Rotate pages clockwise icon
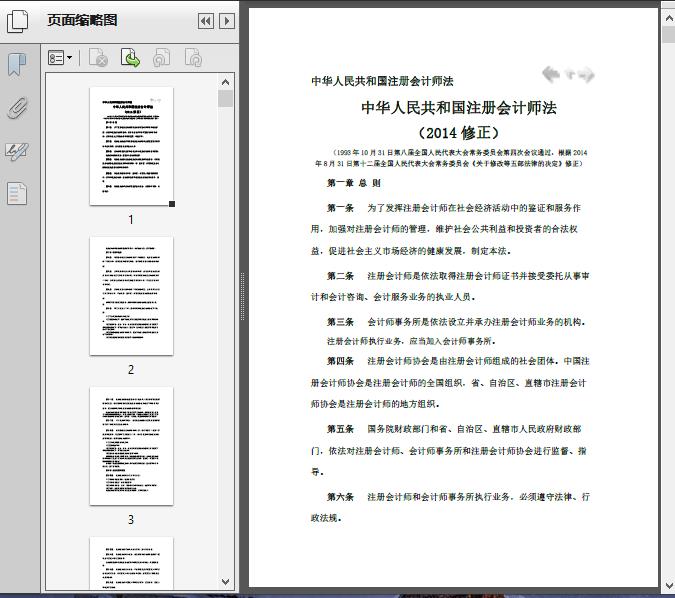Screen dimensions: 675x598 coord(193,58)
